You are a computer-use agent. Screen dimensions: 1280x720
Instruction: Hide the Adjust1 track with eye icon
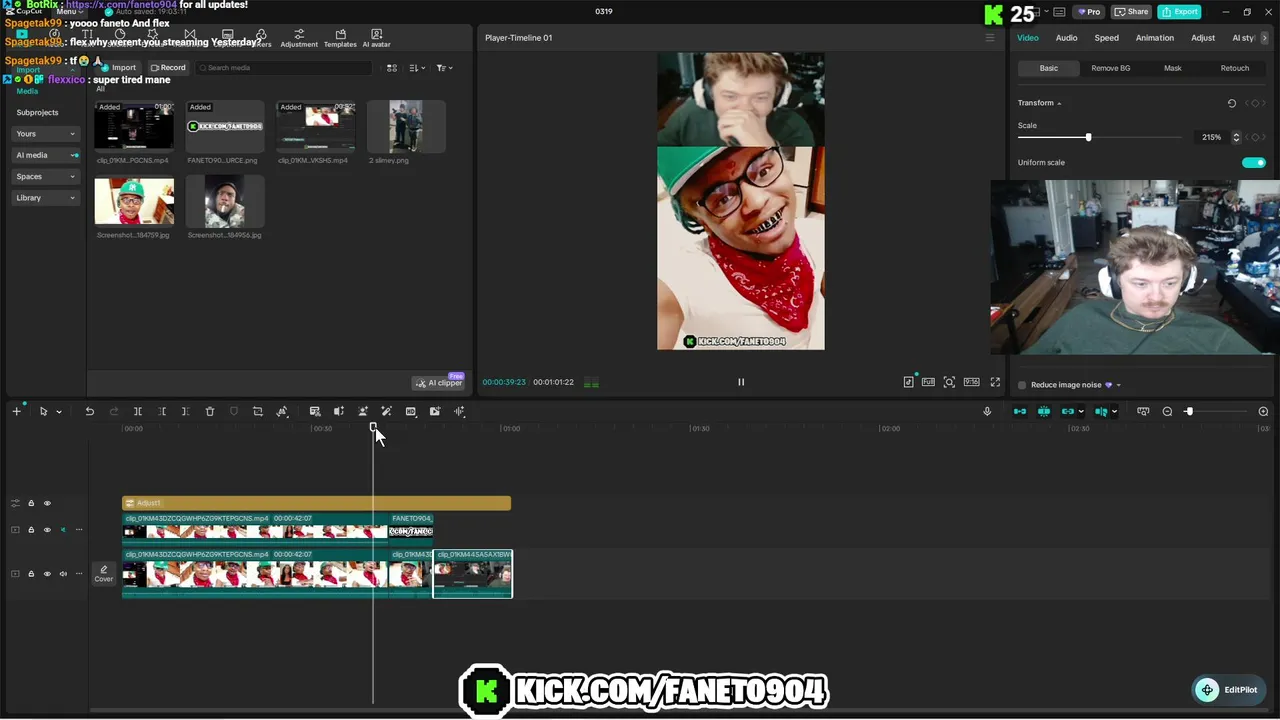(x=47, y=503)
